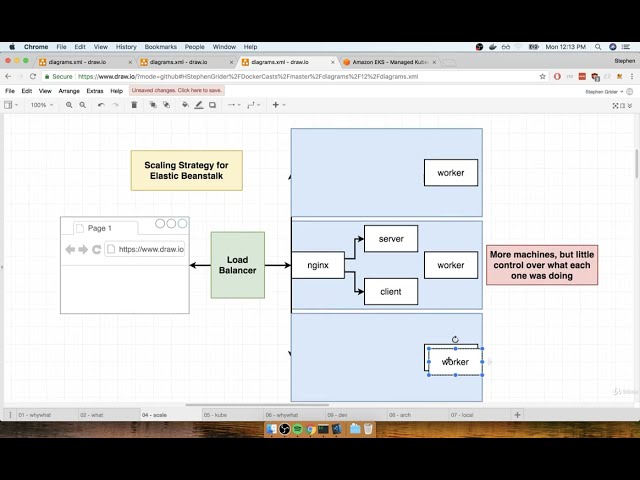This screenshot has width=640, height=480.
Task: Collapse the toolbar with double chevron
Action: pos(630,105)
